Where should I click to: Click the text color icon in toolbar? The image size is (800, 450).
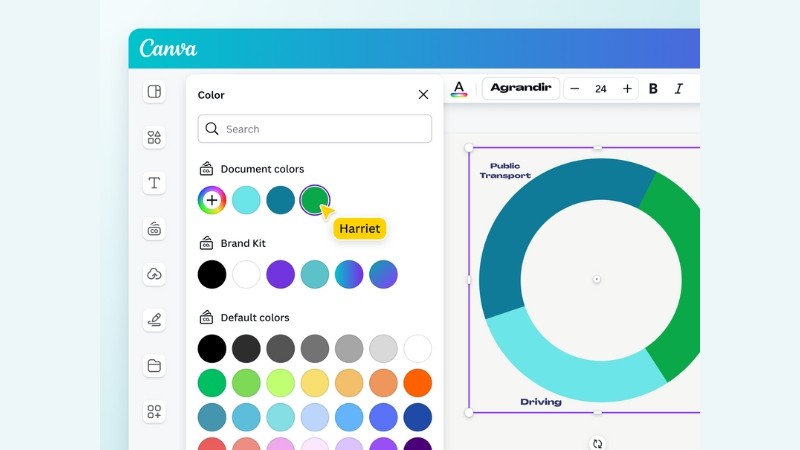(459, 88)
